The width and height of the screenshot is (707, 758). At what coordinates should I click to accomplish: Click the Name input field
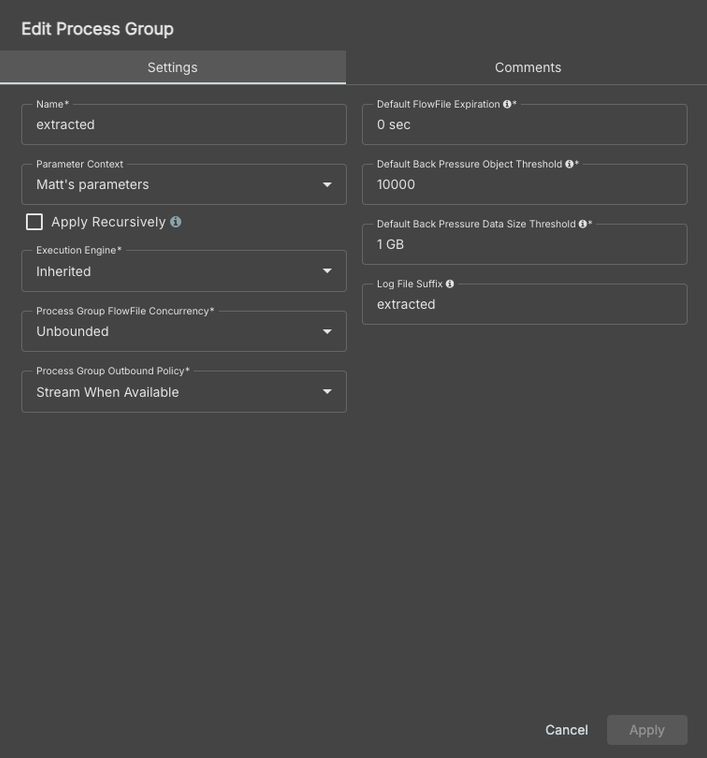point(184,125)
